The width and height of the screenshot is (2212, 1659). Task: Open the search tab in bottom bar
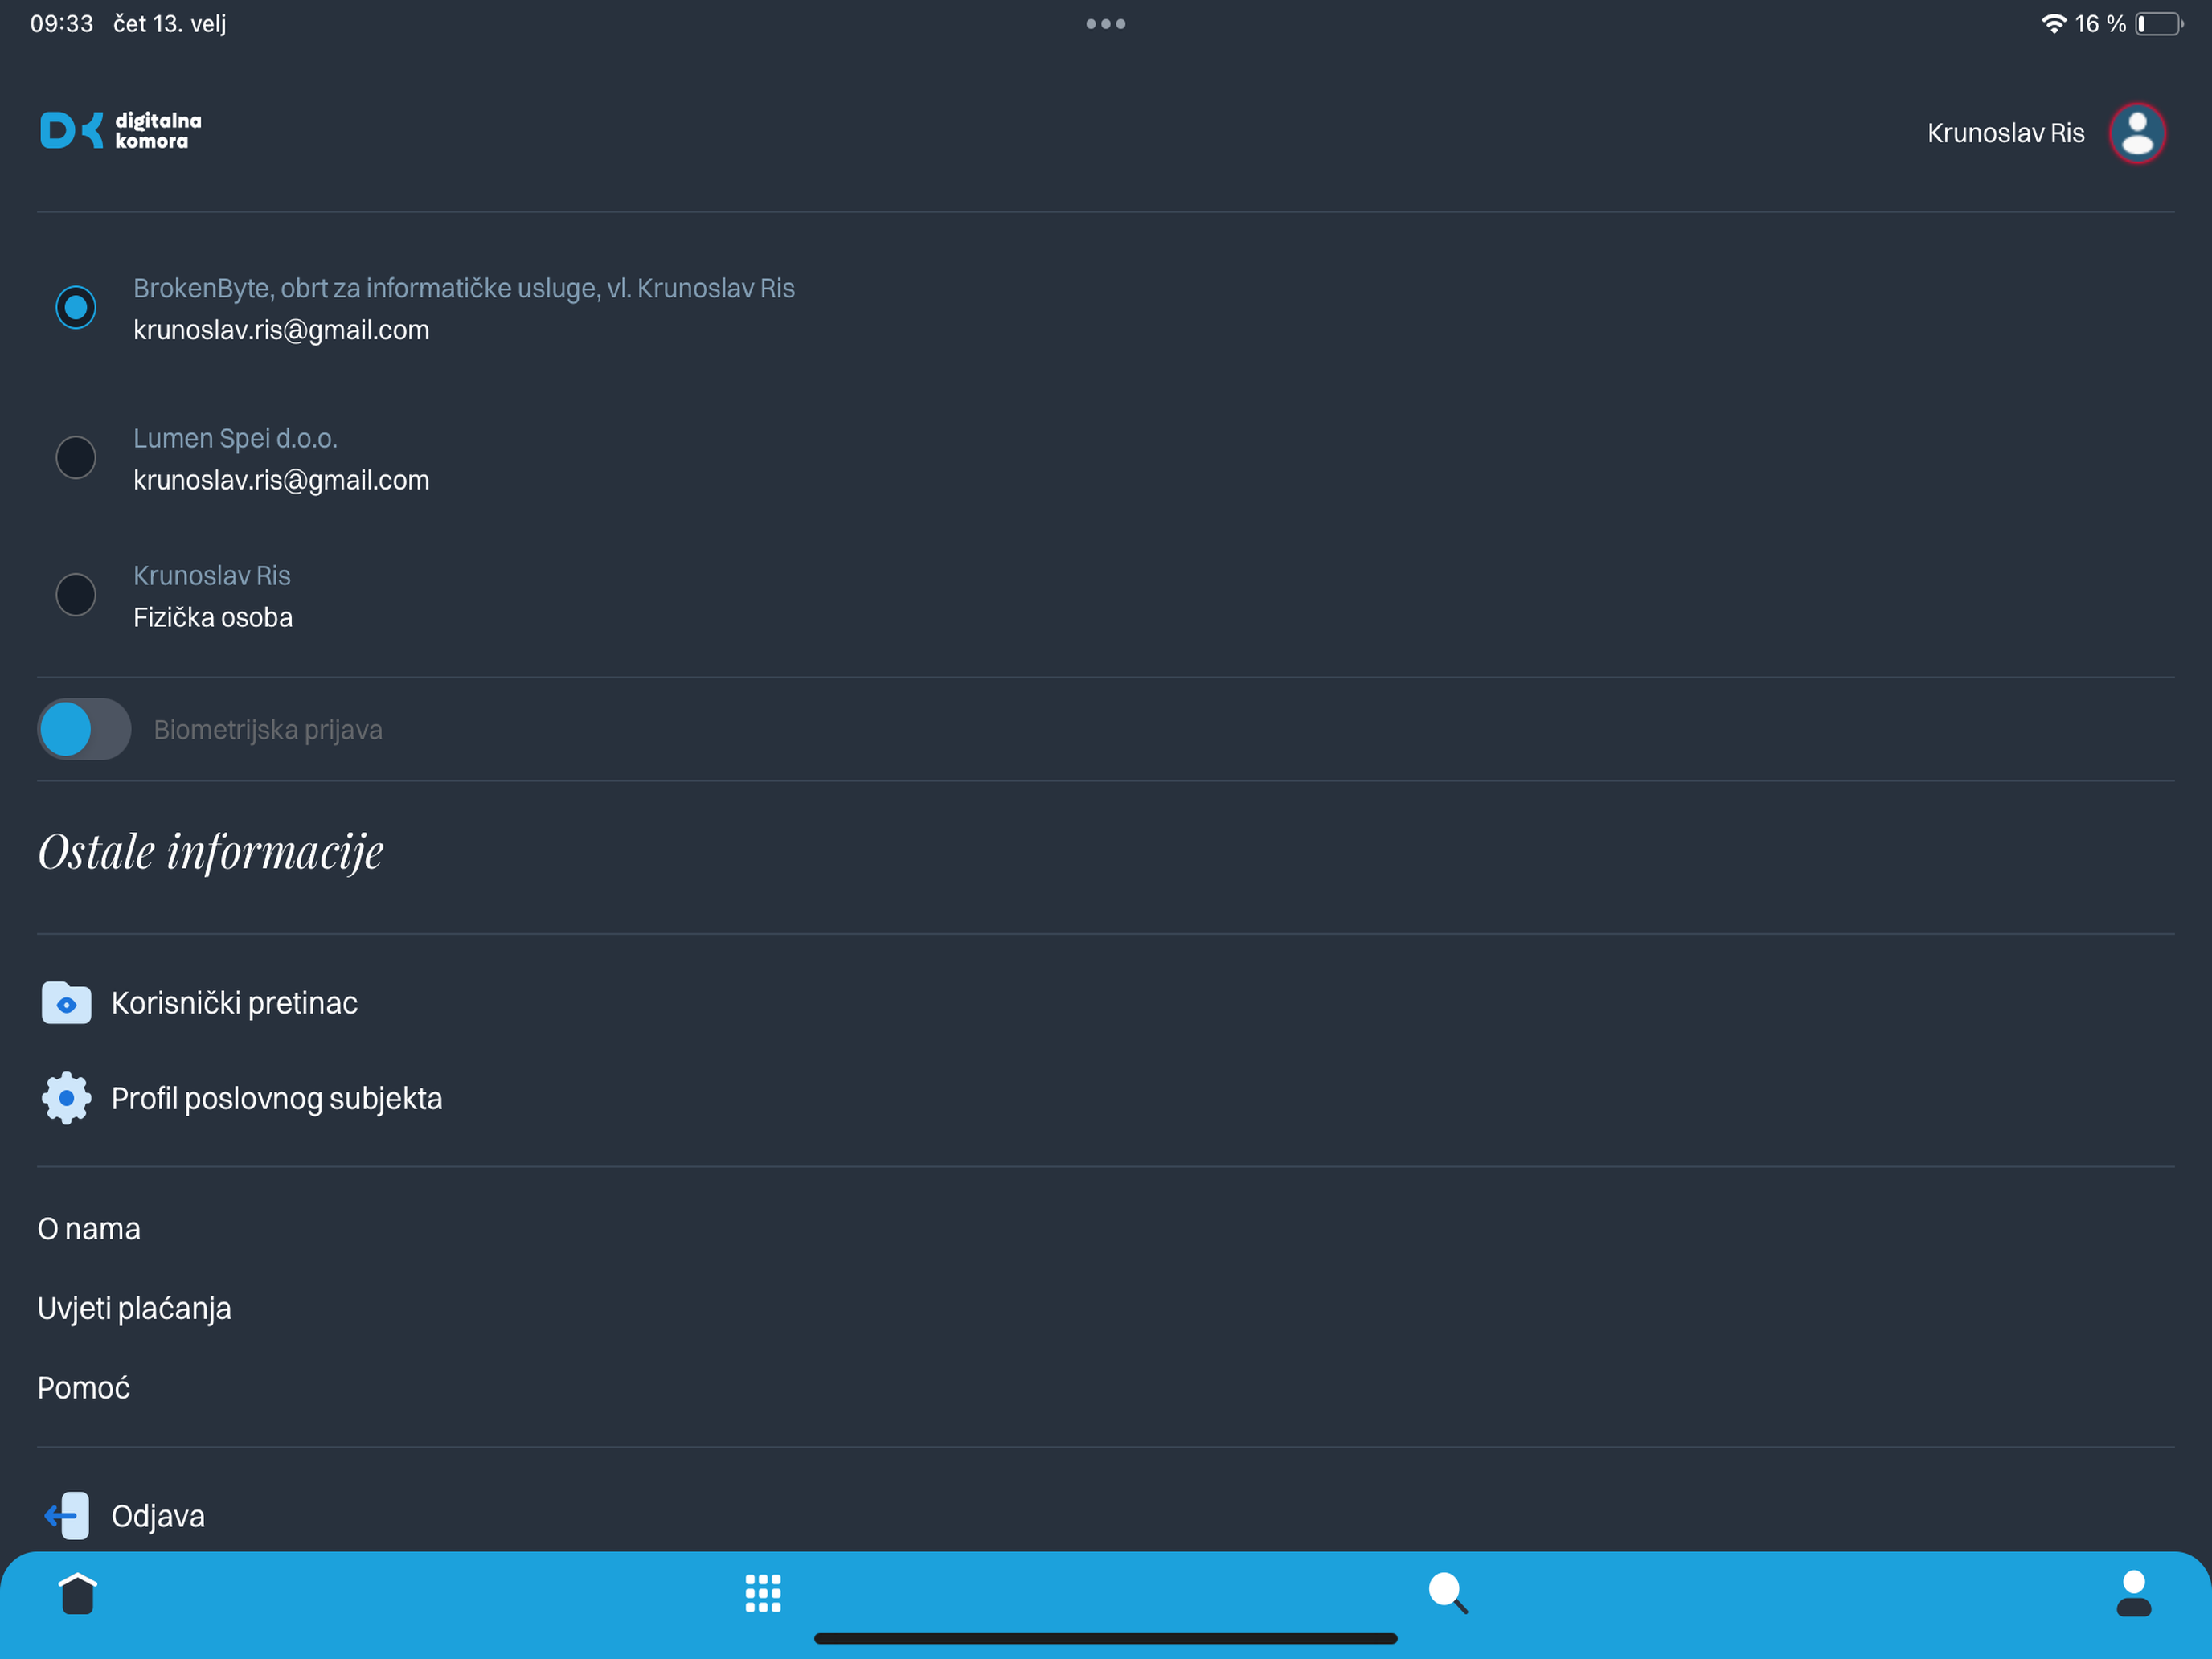click(1448, 1593)
